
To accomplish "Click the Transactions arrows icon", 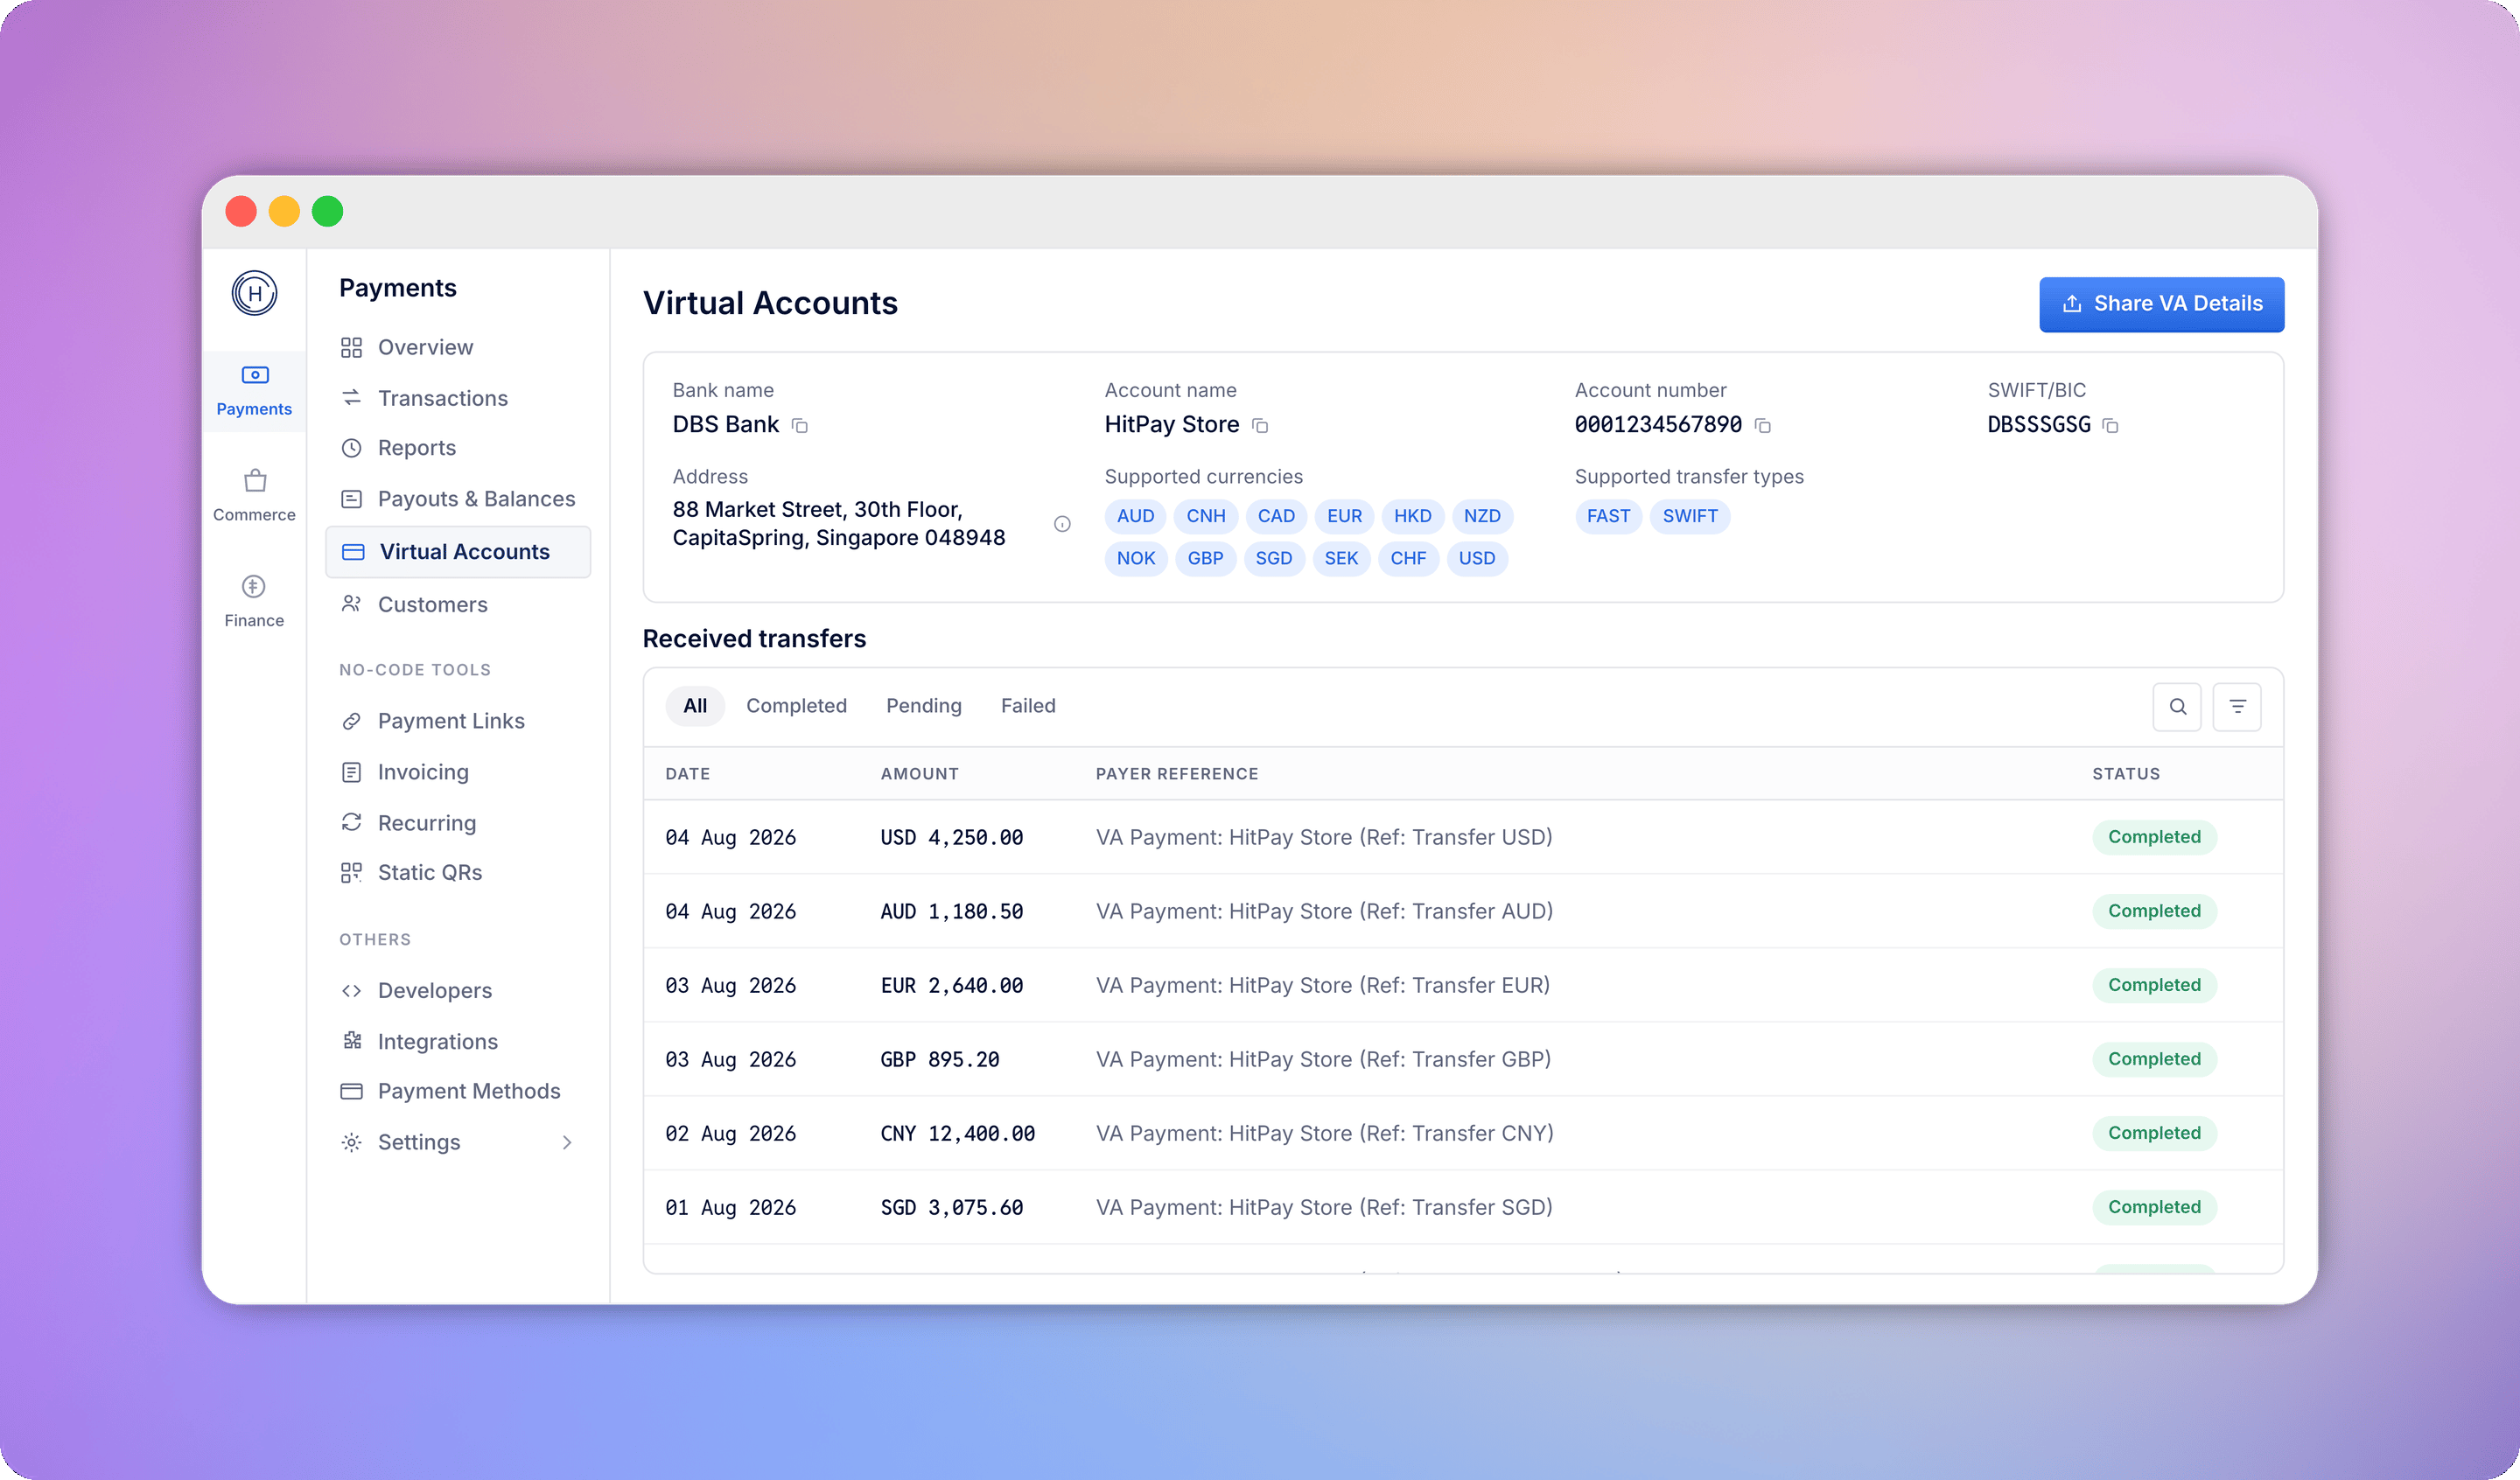I will click(x=351, y=398).
